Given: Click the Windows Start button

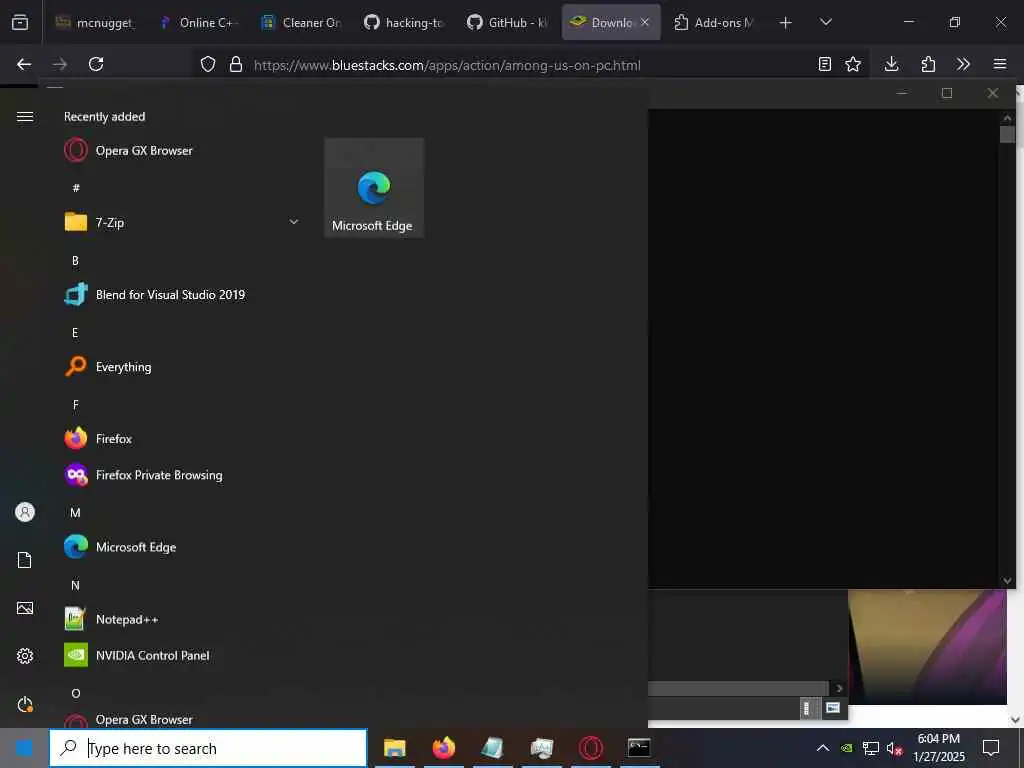Looking at the screenshot, I should tap(24, 748).
